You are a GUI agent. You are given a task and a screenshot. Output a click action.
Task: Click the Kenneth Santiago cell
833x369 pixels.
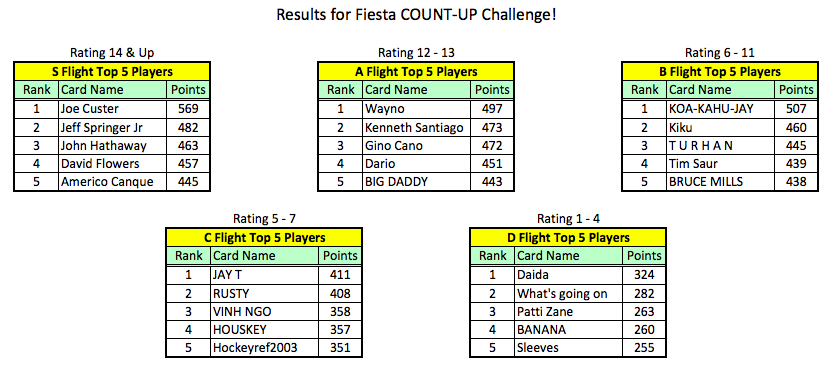pyautogui.click(x=416, y=127)
